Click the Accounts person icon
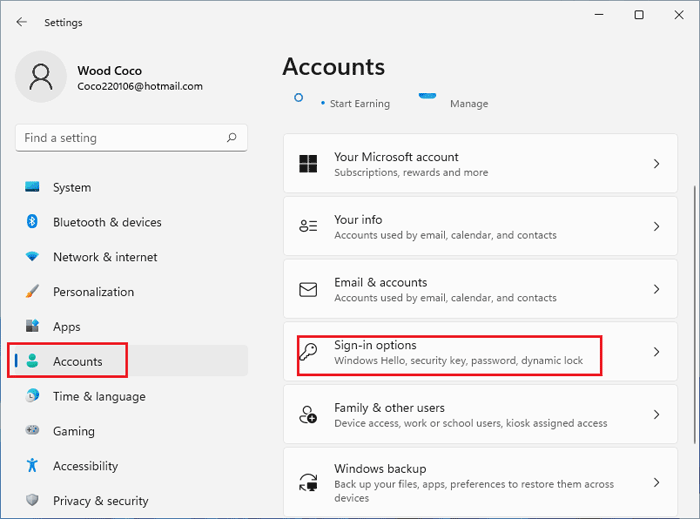 pyautogui.click(x=32, y=361)
